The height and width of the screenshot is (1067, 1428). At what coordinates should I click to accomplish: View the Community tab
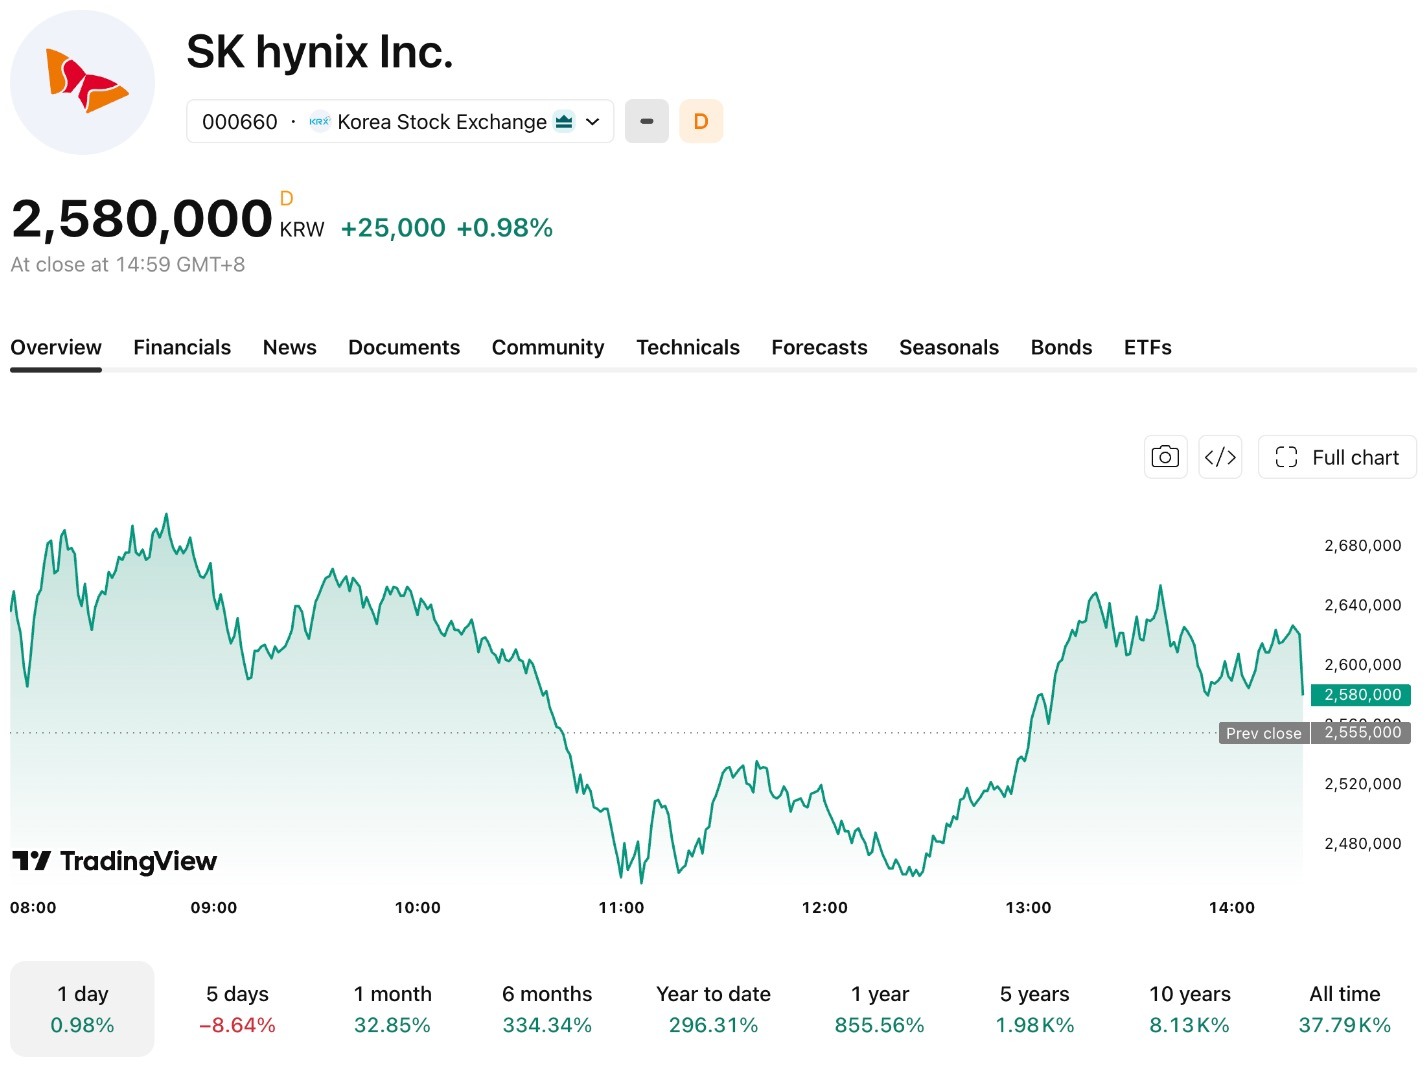pyautogui.click(x=548, y=347)
